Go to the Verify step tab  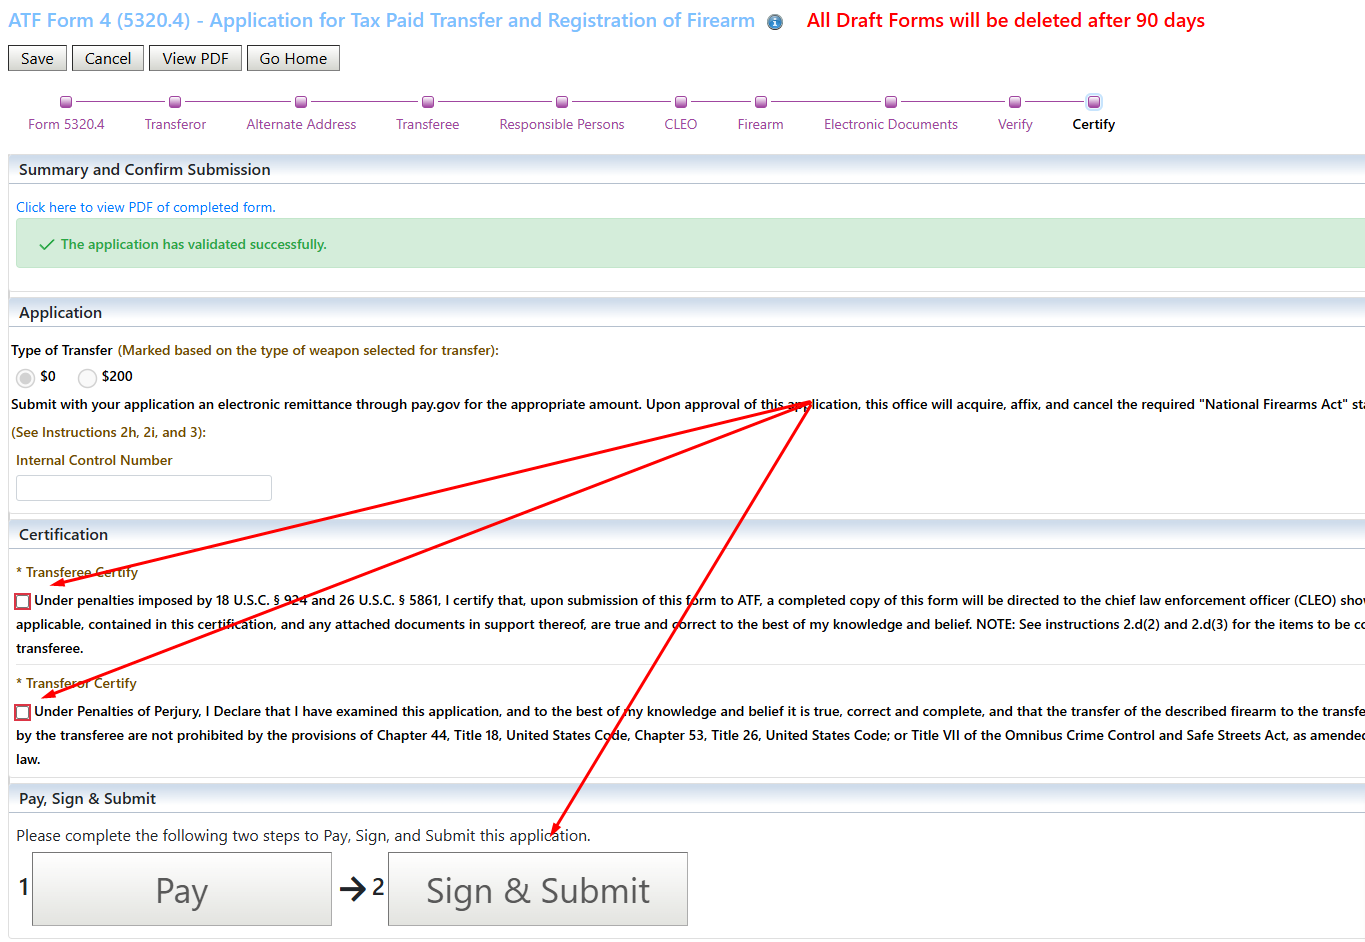1015,124
